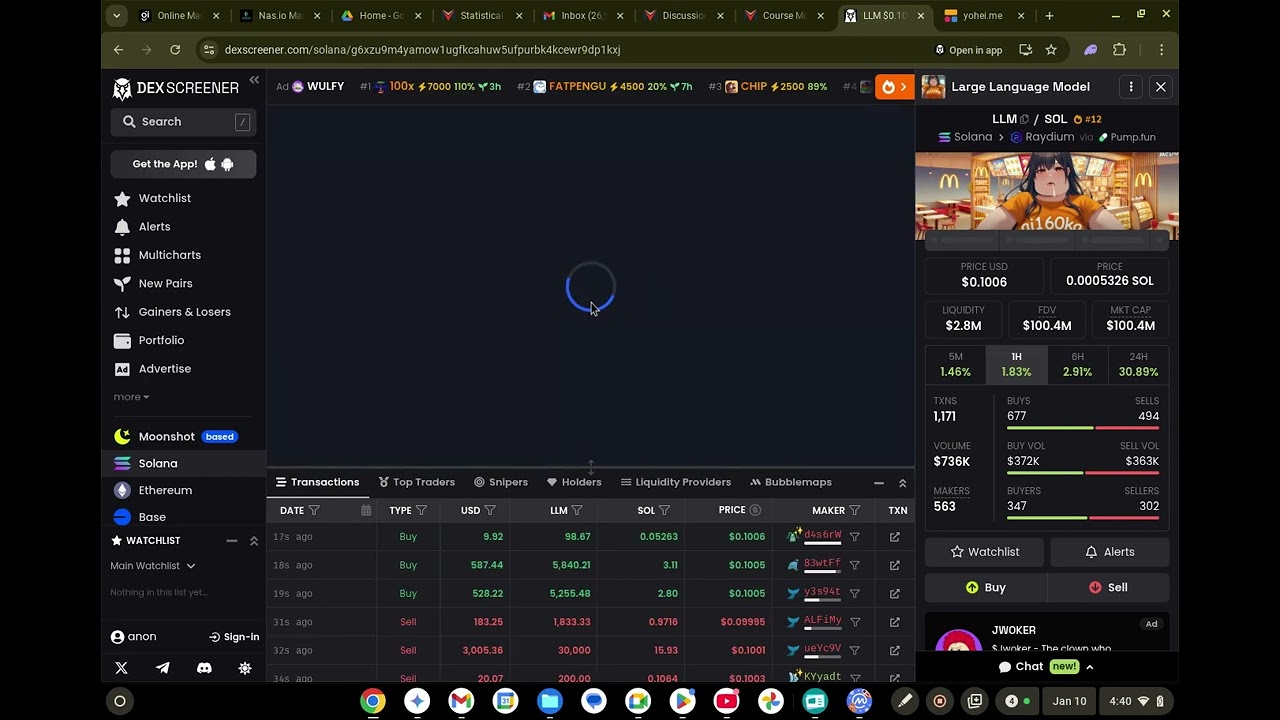Screen dimensions: 1280x720
Task: Expand the Chat panel
Action: click(x=1047, y=667)
